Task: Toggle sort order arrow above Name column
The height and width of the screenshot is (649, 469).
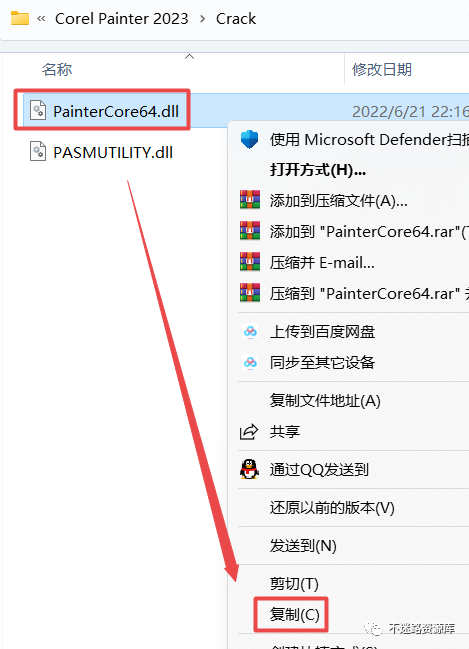Action: tap(190, 57)
